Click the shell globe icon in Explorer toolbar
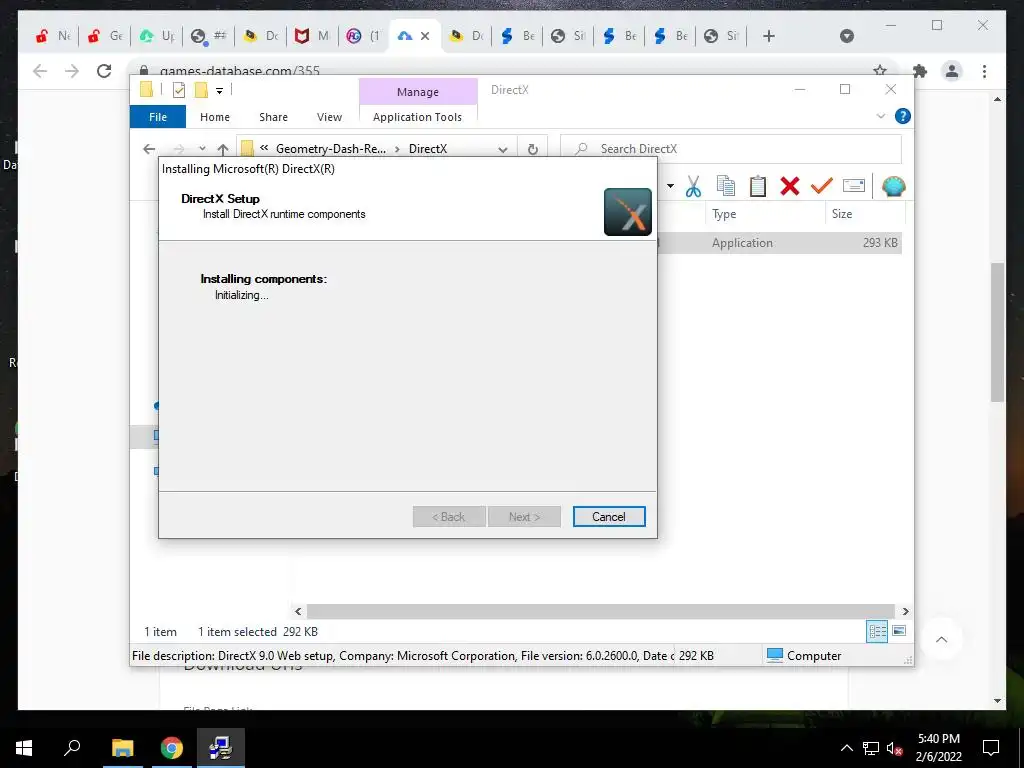This screenshot has width=1024, height=768. coord(893,187)
